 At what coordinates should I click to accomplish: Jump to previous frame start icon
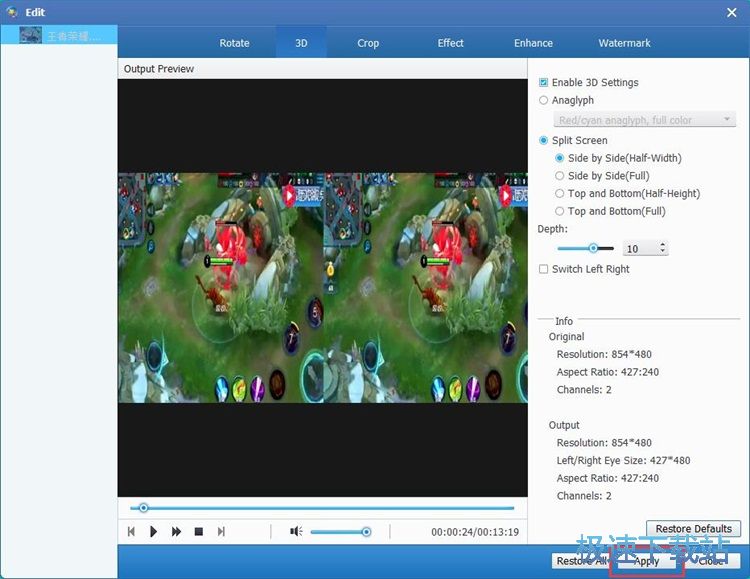[x=131, y=532]
